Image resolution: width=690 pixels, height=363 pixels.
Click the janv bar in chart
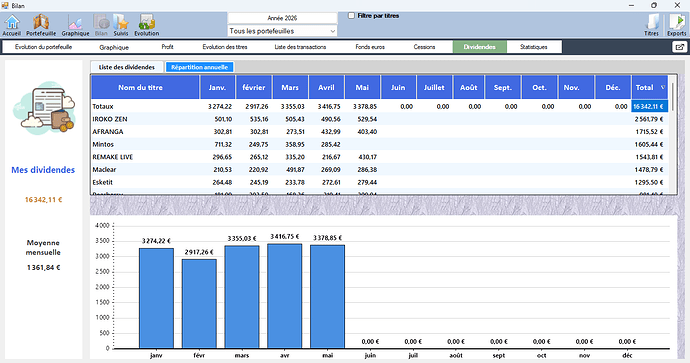(x=156, y=298)
